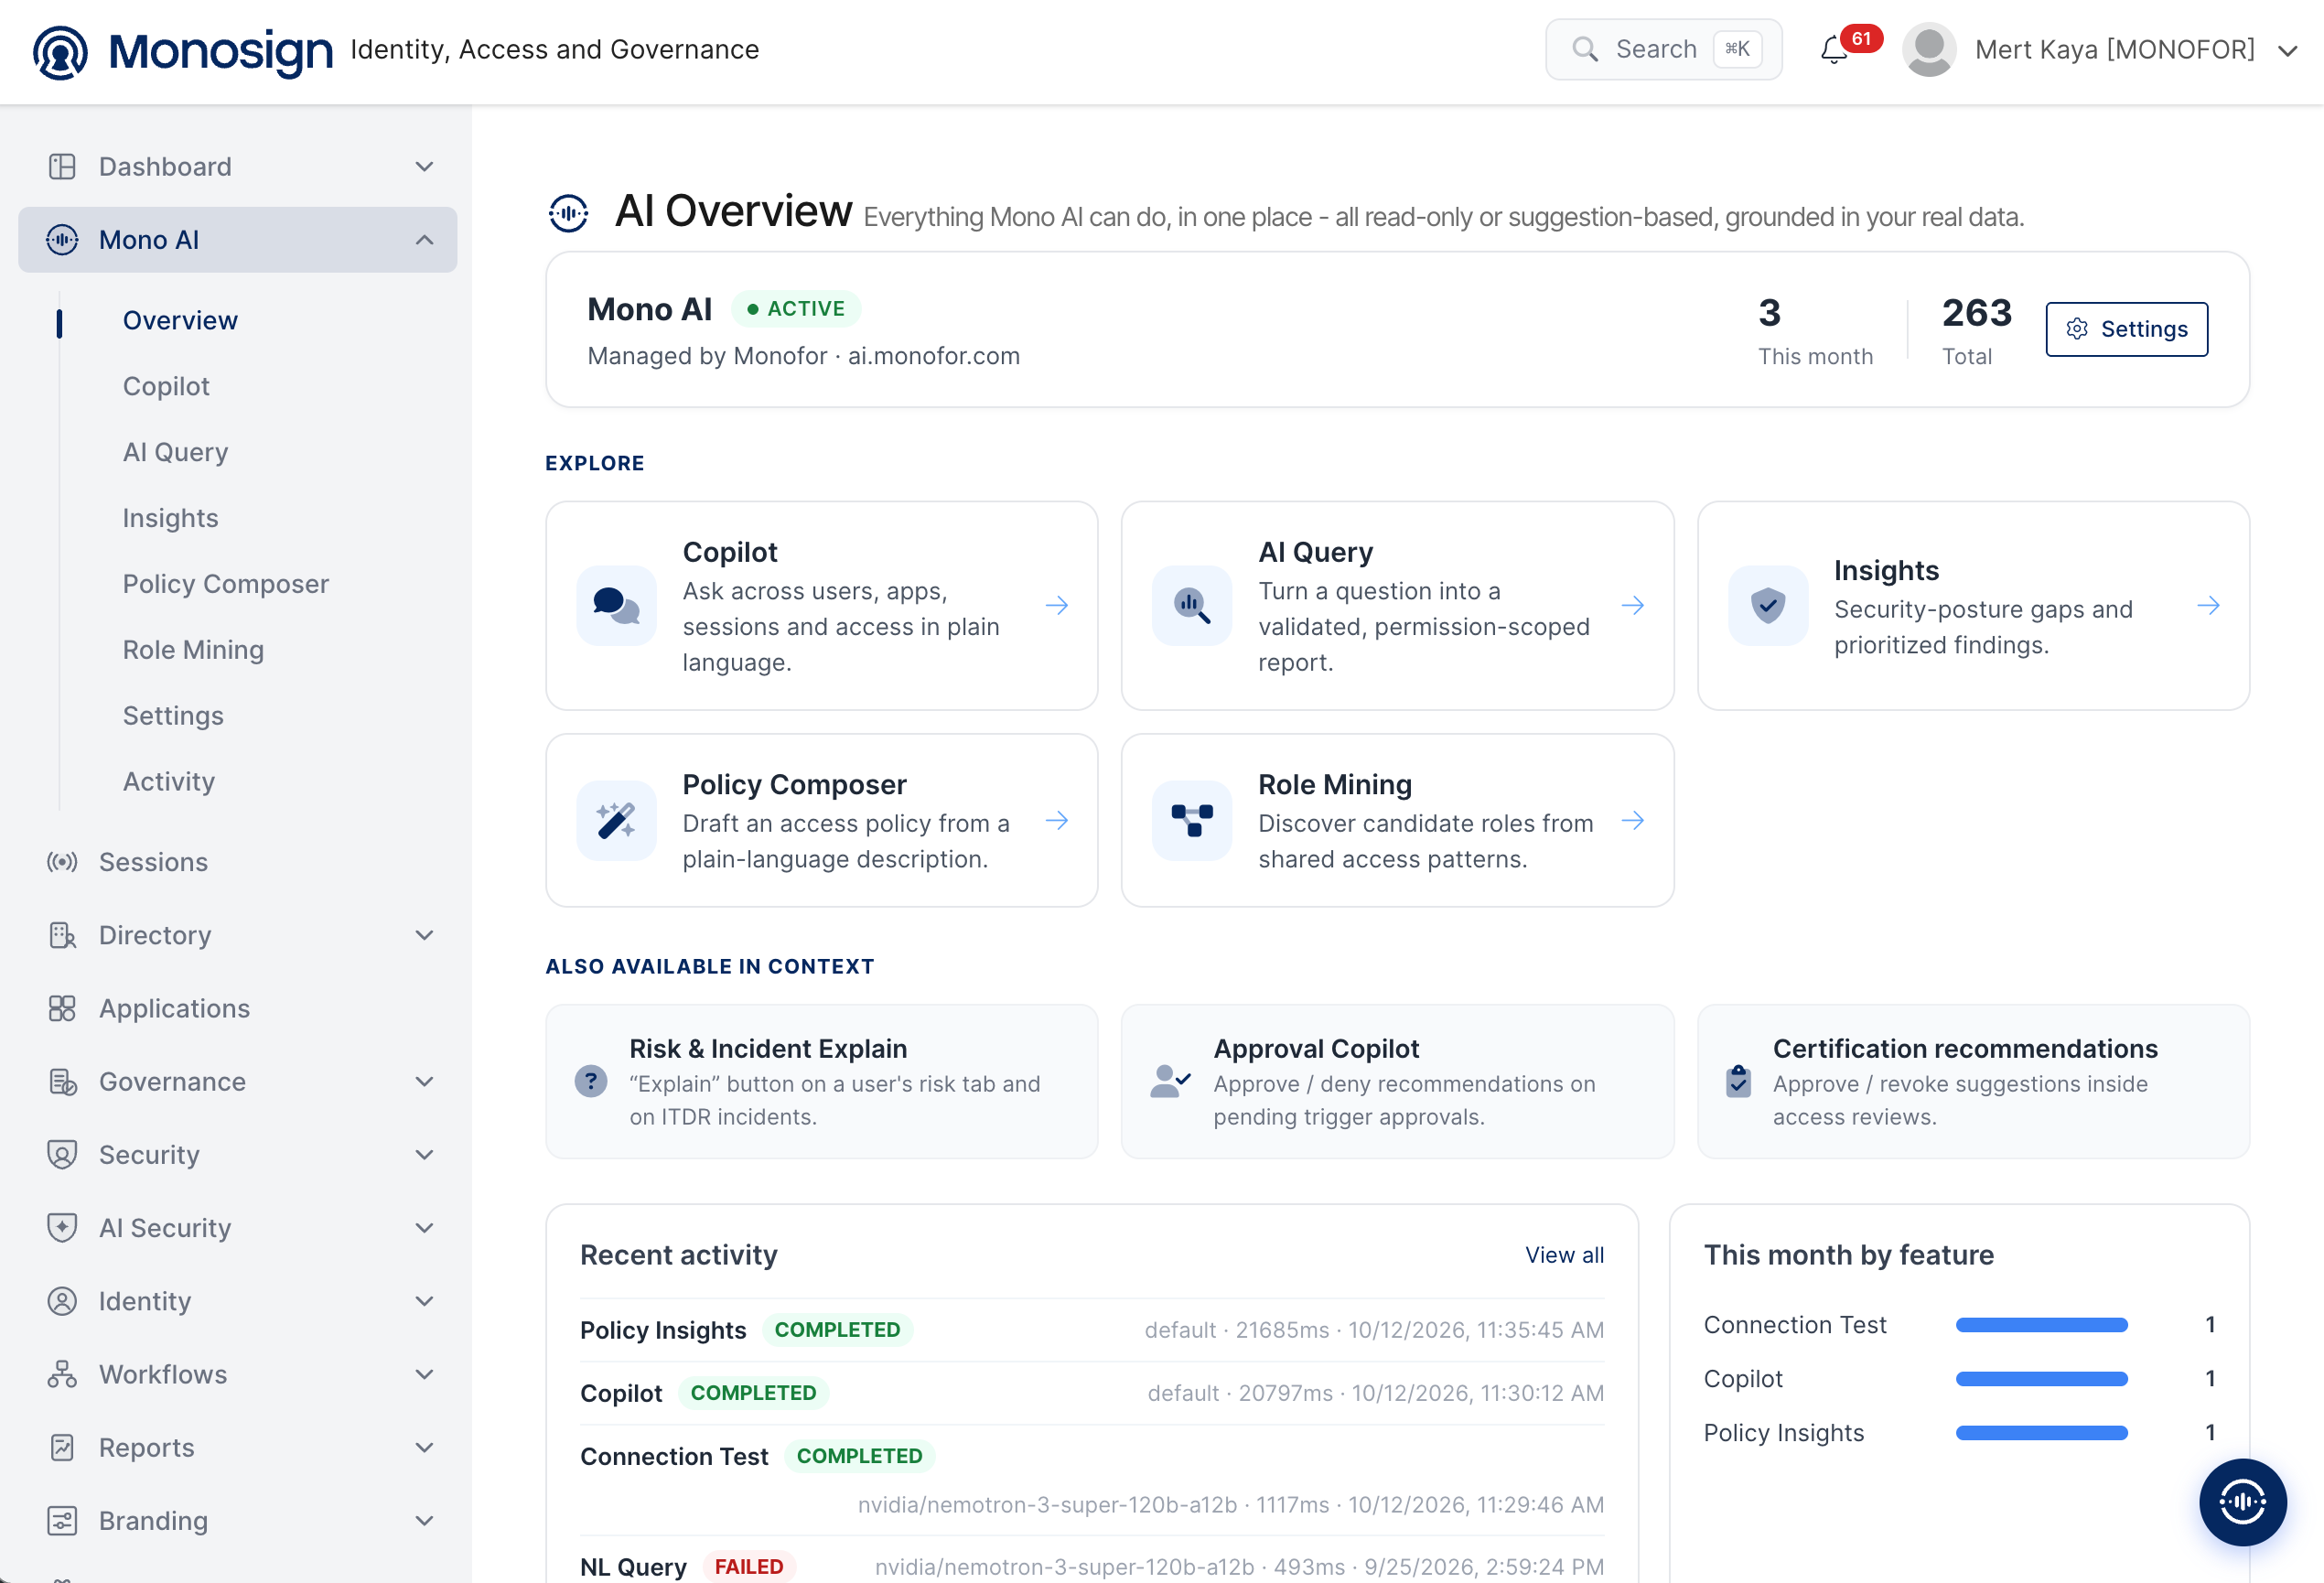Follow the Copilot card arrow
The height and width of the screenshot is (1583, 2324).
(1056, 606)
